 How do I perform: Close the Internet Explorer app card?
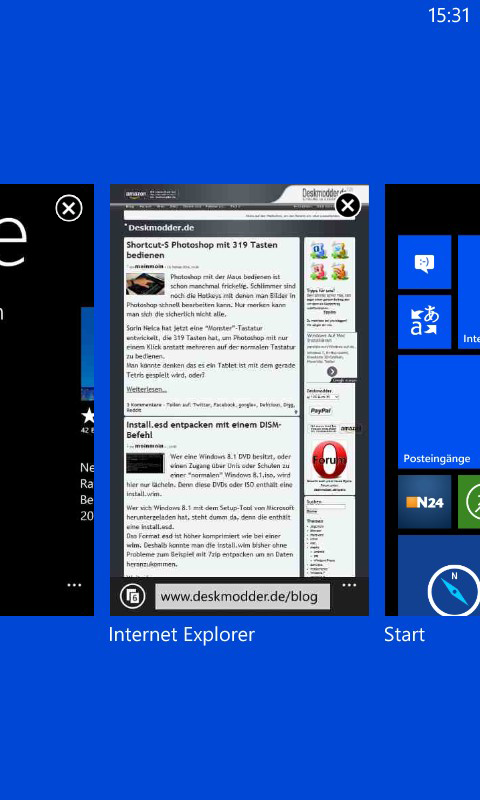click(348, 205)
